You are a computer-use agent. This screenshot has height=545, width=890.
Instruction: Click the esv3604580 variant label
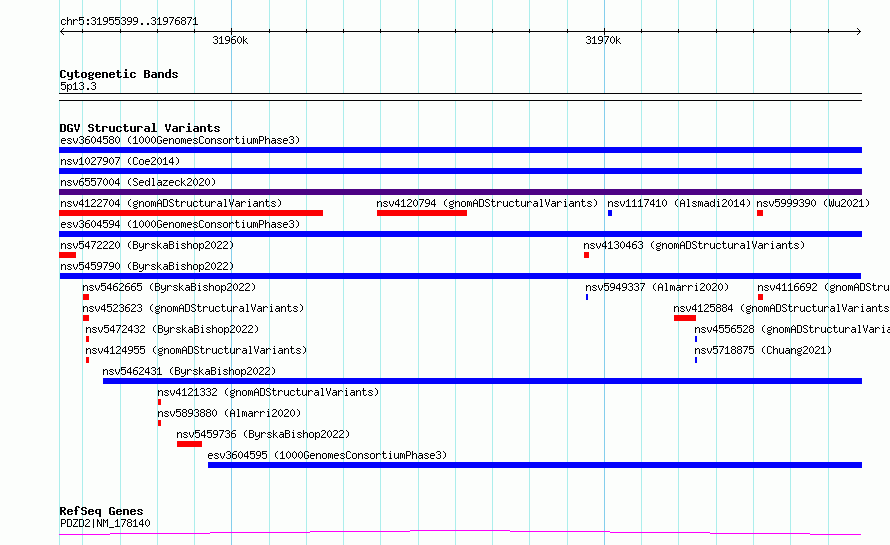click(x=179, y=140)
